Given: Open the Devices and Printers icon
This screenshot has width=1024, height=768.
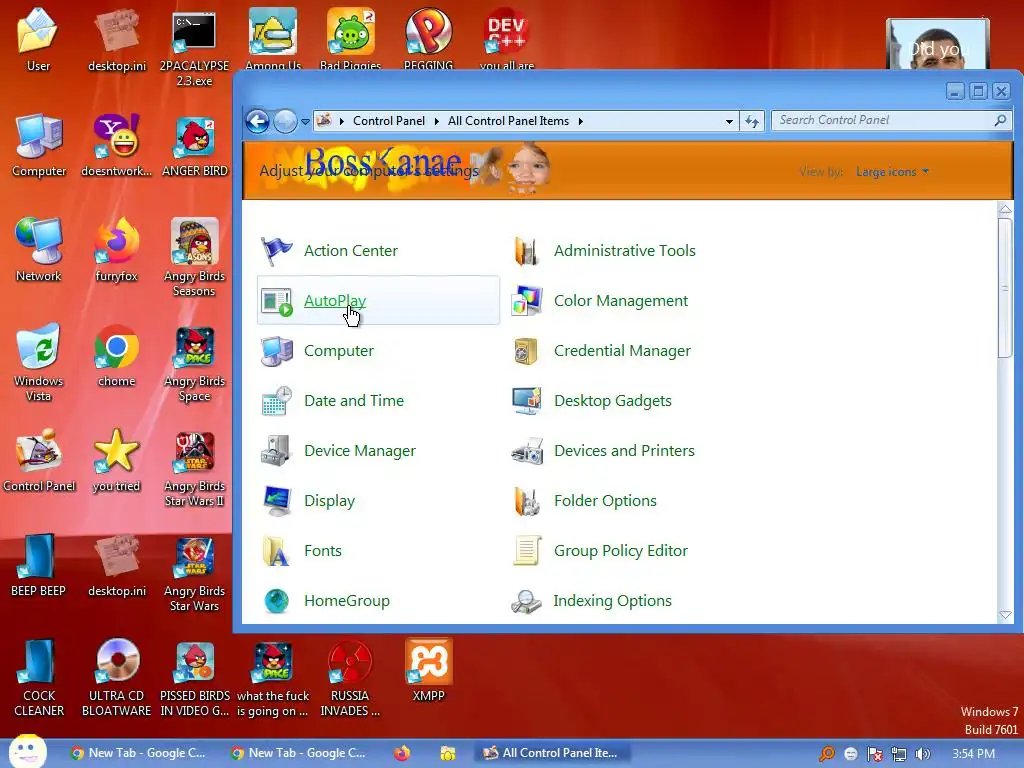Looking at the screenshot, I should pos(527,451).
